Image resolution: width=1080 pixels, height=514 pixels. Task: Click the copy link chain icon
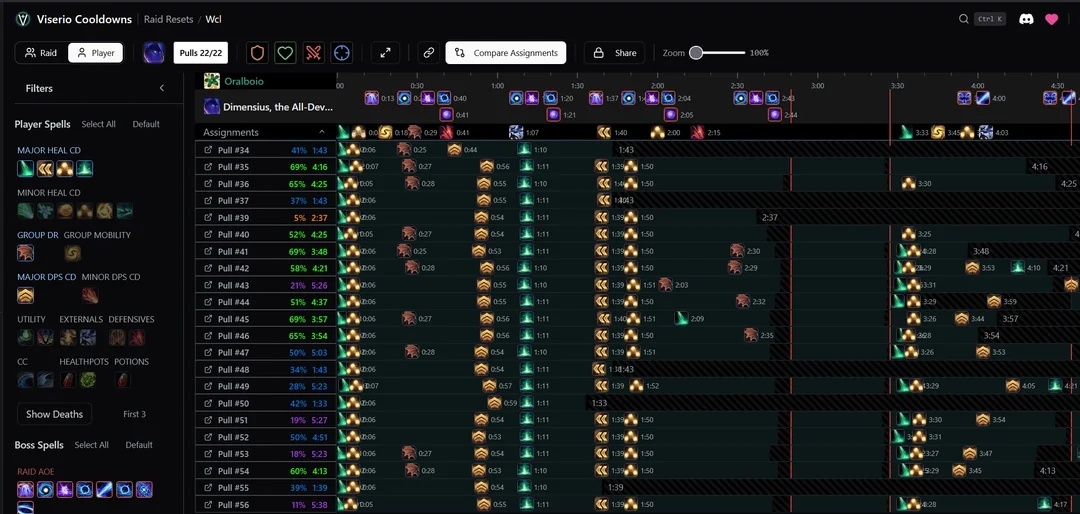click(428, 53)
